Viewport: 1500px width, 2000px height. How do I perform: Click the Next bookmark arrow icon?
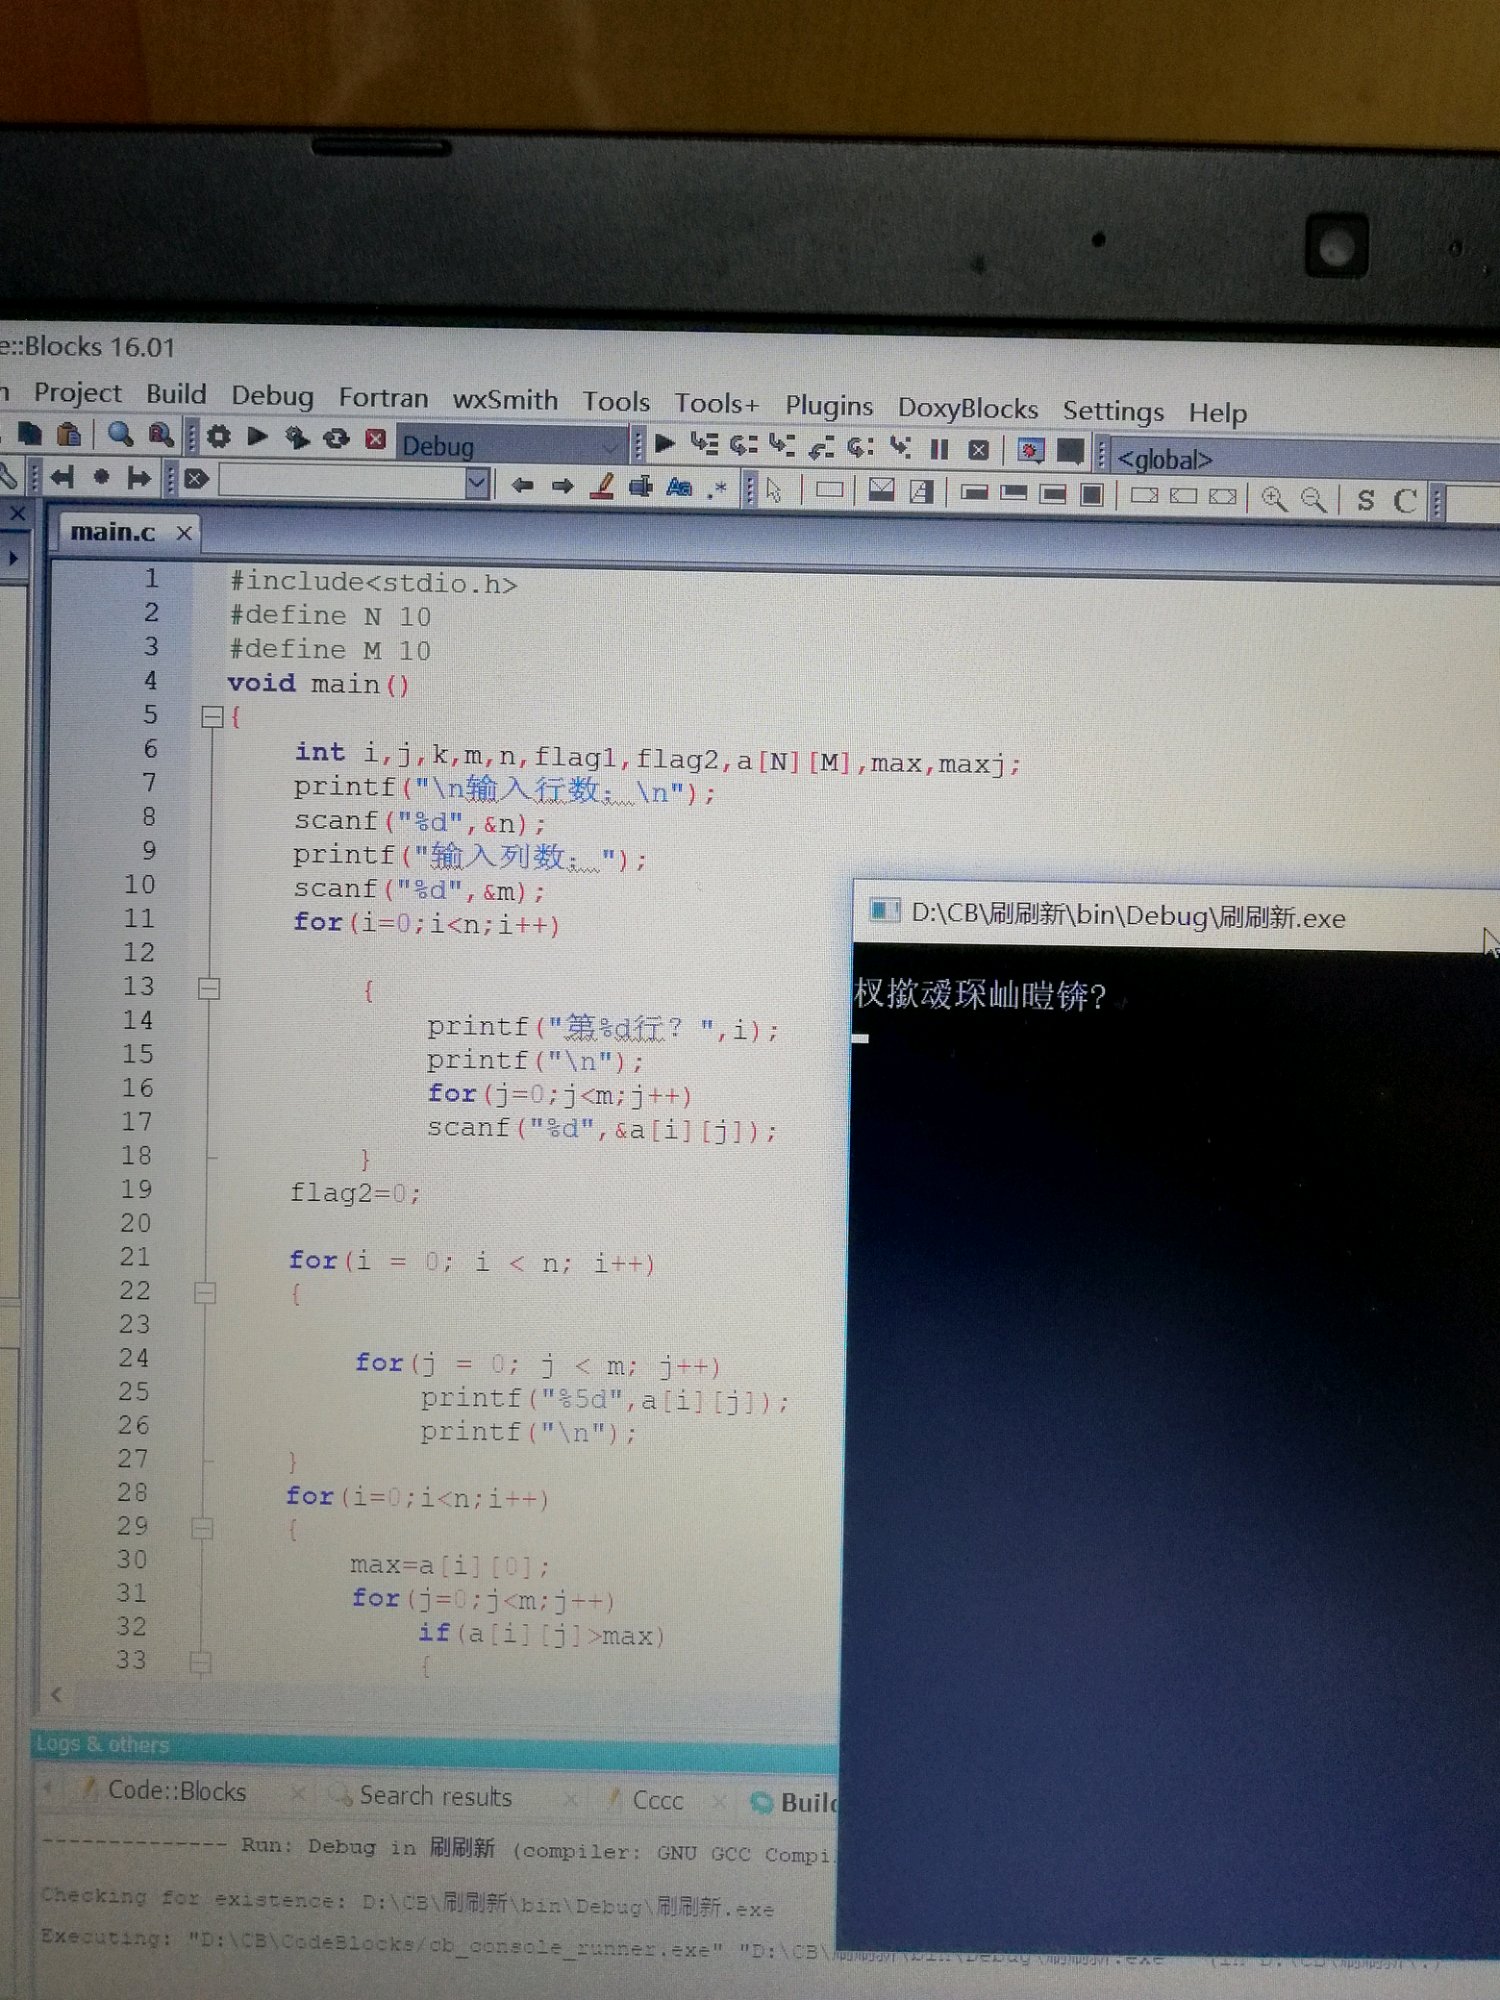pos(139,478)
